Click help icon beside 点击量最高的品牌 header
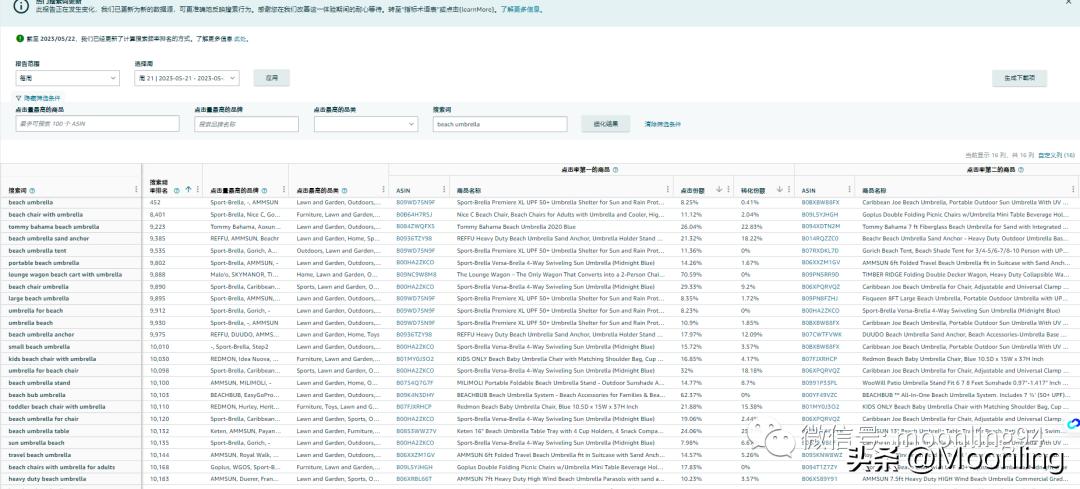This screenshot has height=489, width=1080. 264,190
